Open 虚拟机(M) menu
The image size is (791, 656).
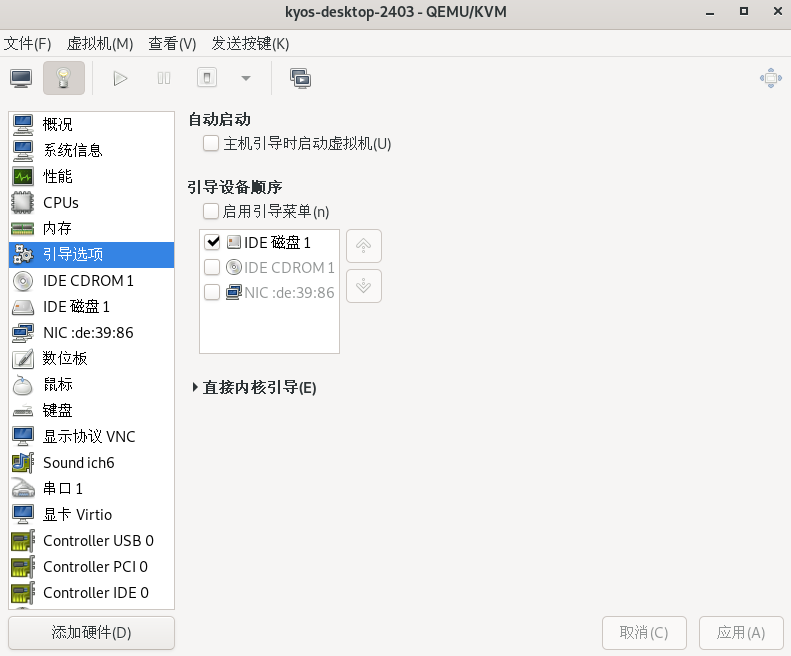[x=100, y=44]
